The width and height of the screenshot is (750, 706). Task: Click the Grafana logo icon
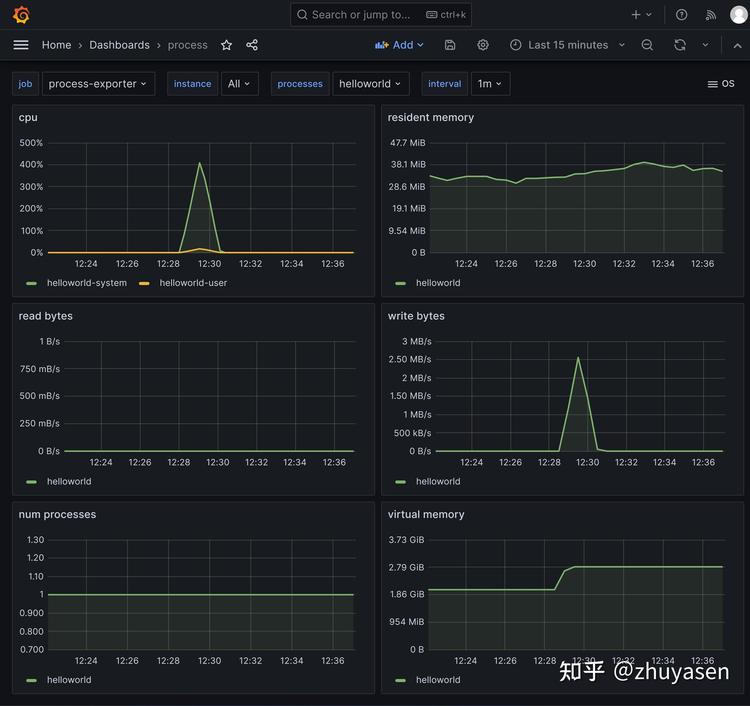(x=21, y=14)
